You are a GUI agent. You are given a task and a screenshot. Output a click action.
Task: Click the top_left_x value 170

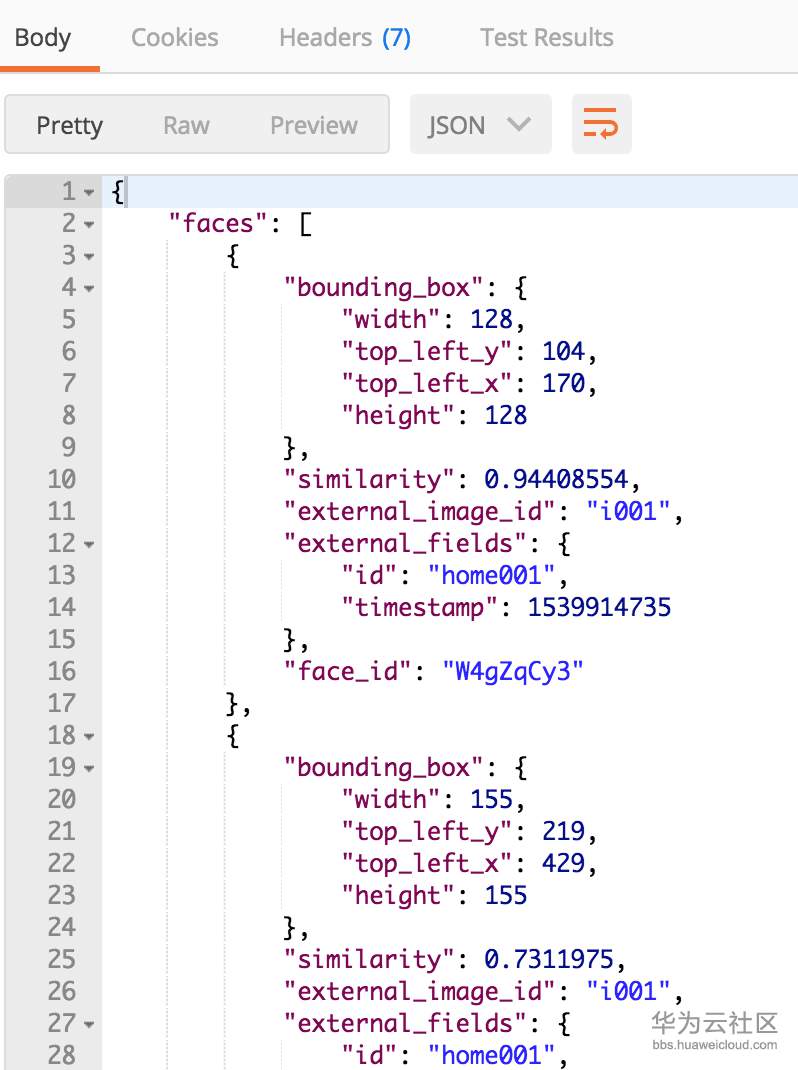click(x=563, y=384)
